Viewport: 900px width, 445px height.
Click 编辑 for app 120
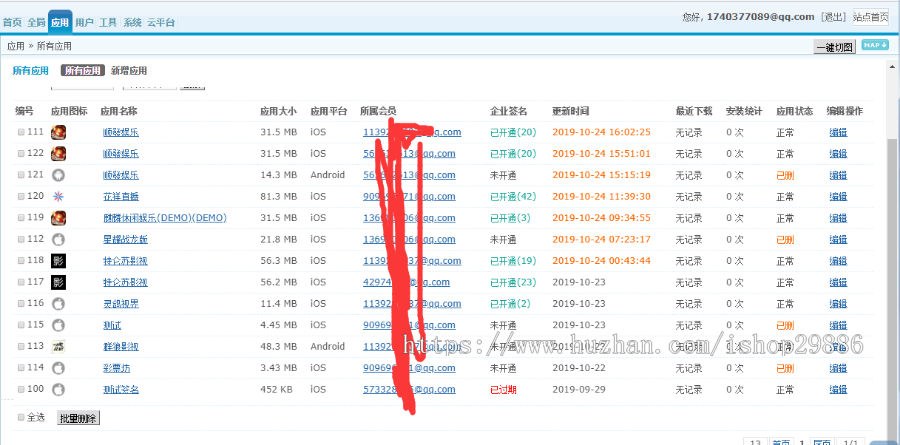click(838, 196)
